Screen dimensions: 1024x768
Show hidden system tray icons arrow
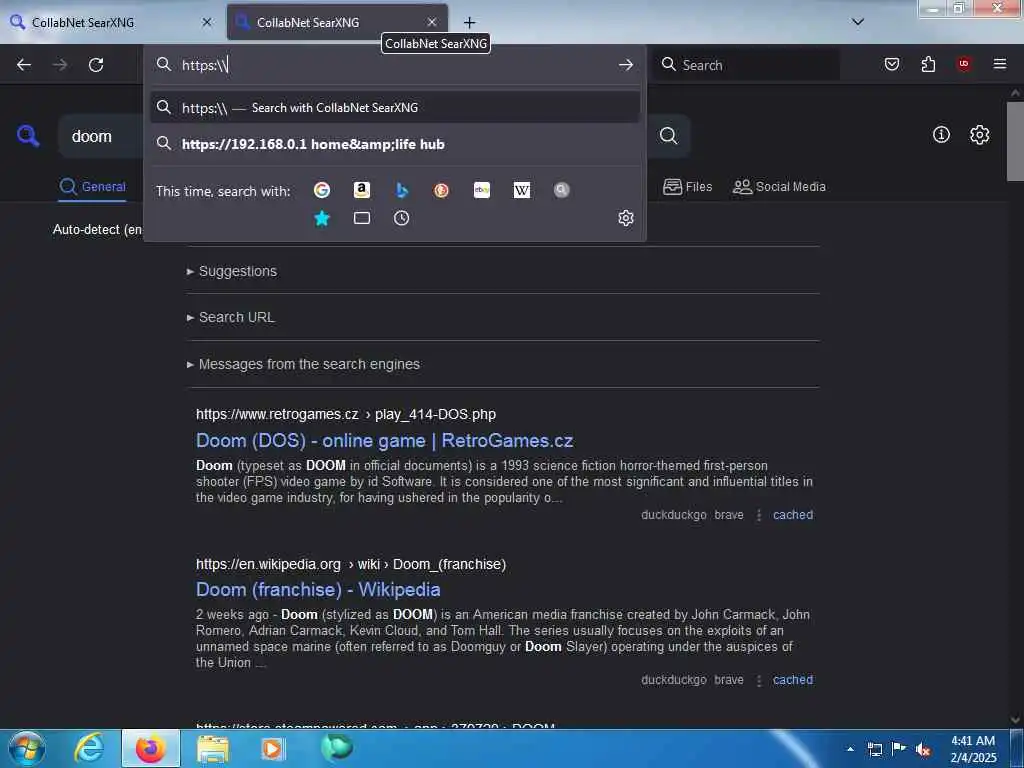coord(850,749)
